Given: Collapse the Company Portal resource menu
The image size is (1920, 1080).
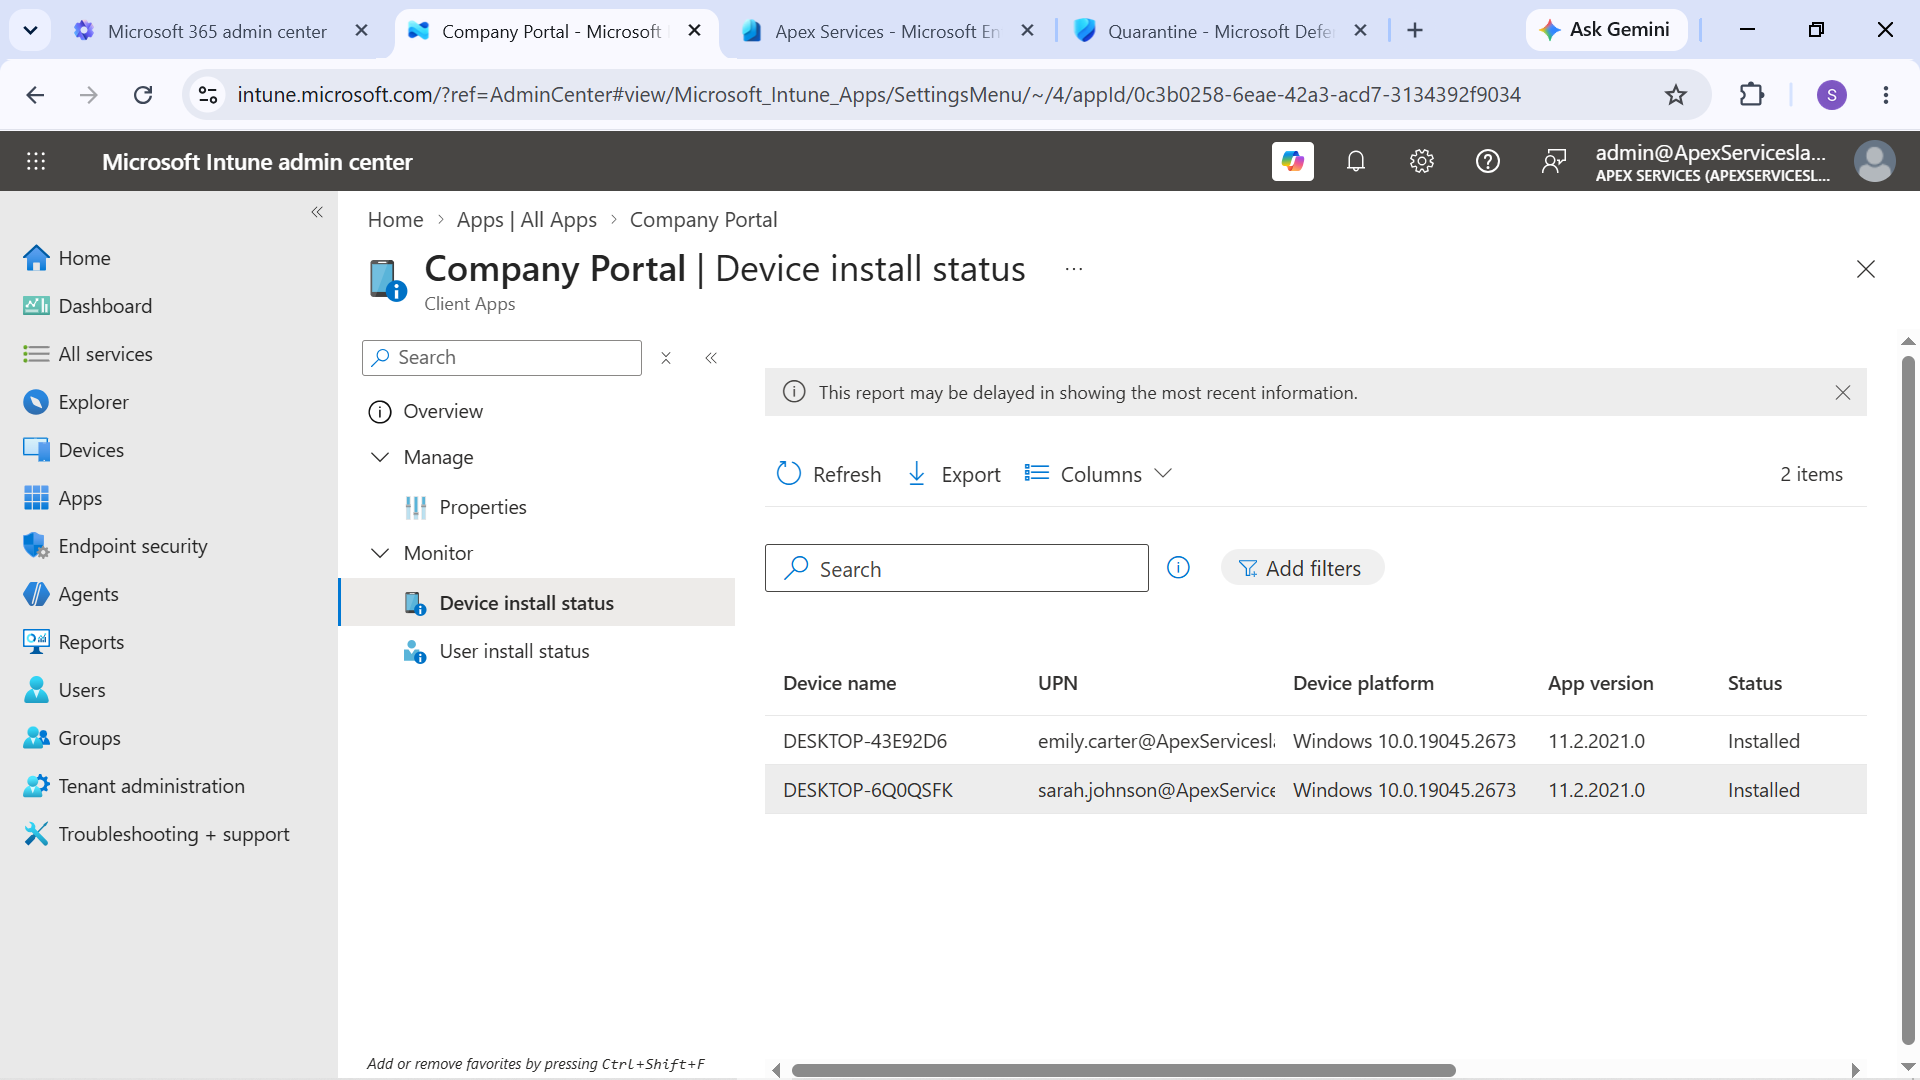Looking at the screenshot, I should (711, 358).
